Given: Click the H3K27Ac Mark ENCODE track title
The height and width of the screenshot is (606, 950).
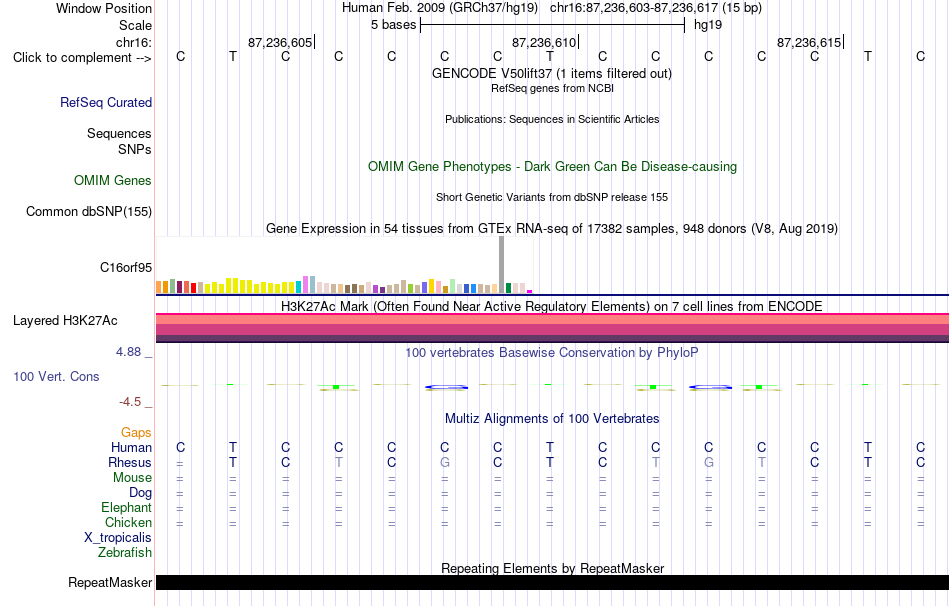Looking at the screenshot, I should coord(551,306).
